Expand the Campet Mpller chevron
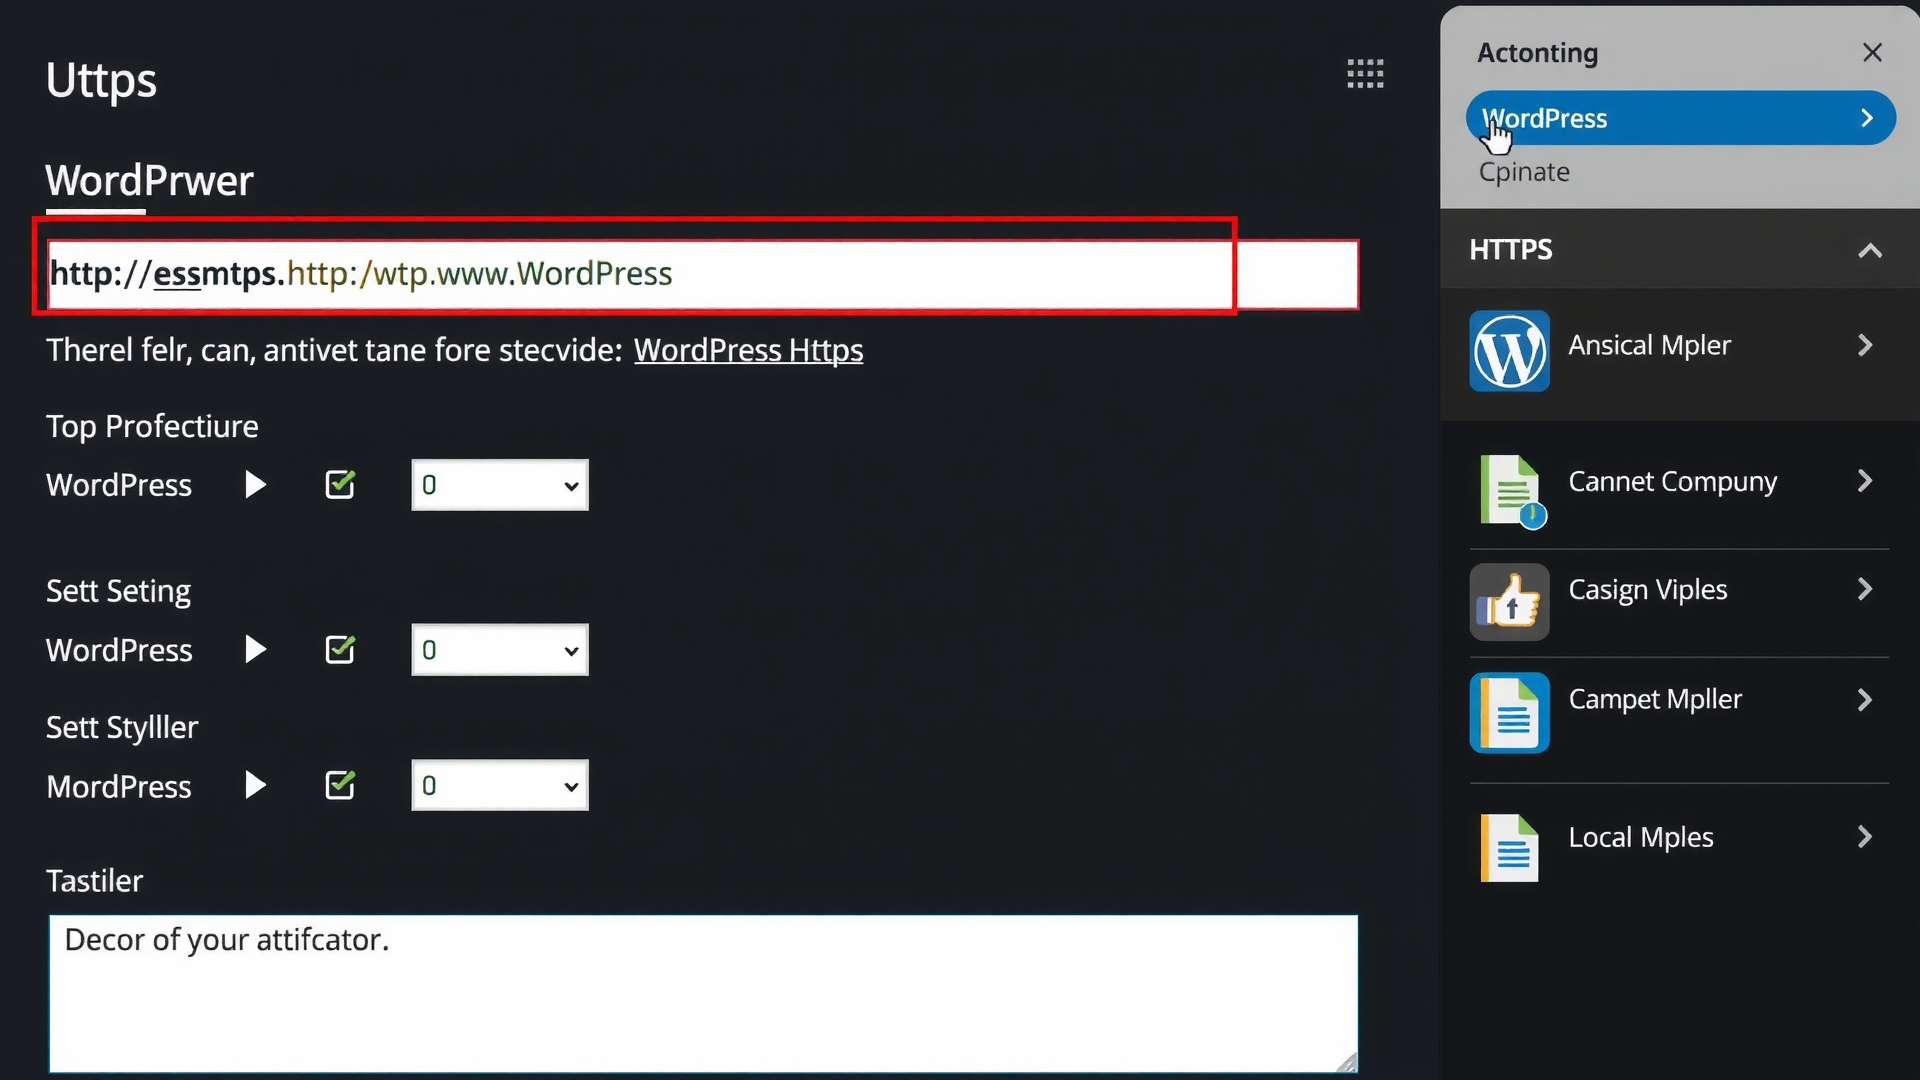Screen dimensions: 1920x1080 pos(1864,699)
